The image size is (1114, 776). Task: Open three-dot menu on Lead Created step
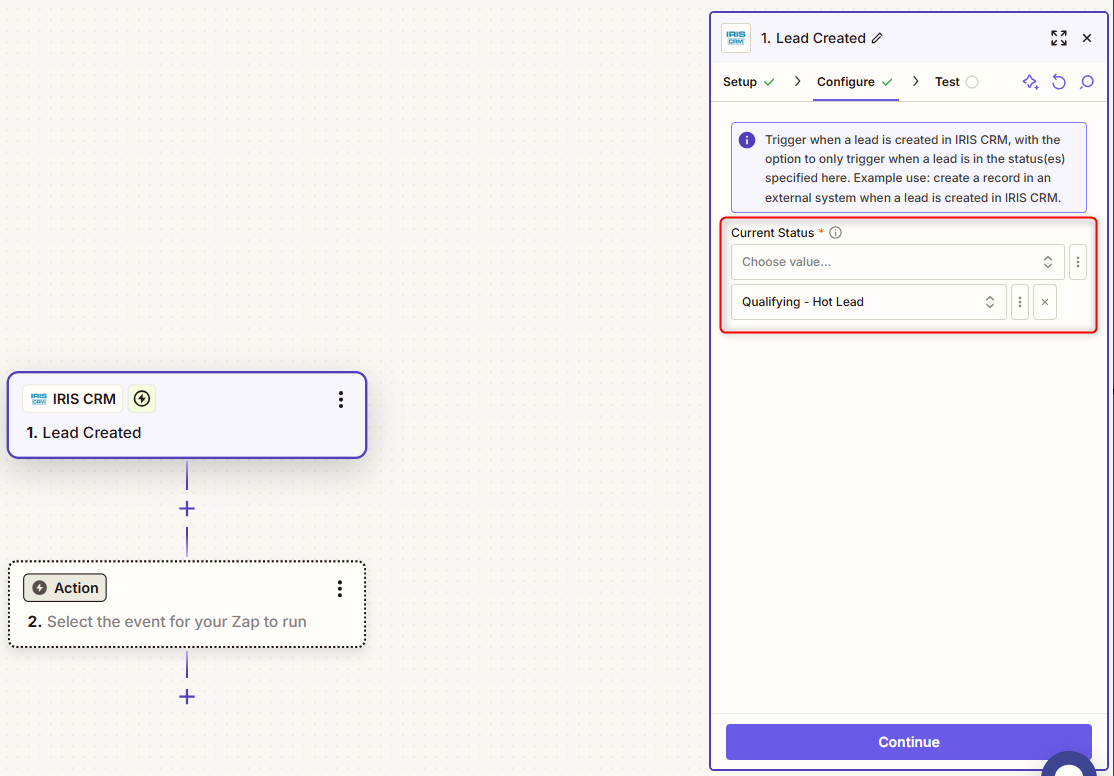pos(340,400)
